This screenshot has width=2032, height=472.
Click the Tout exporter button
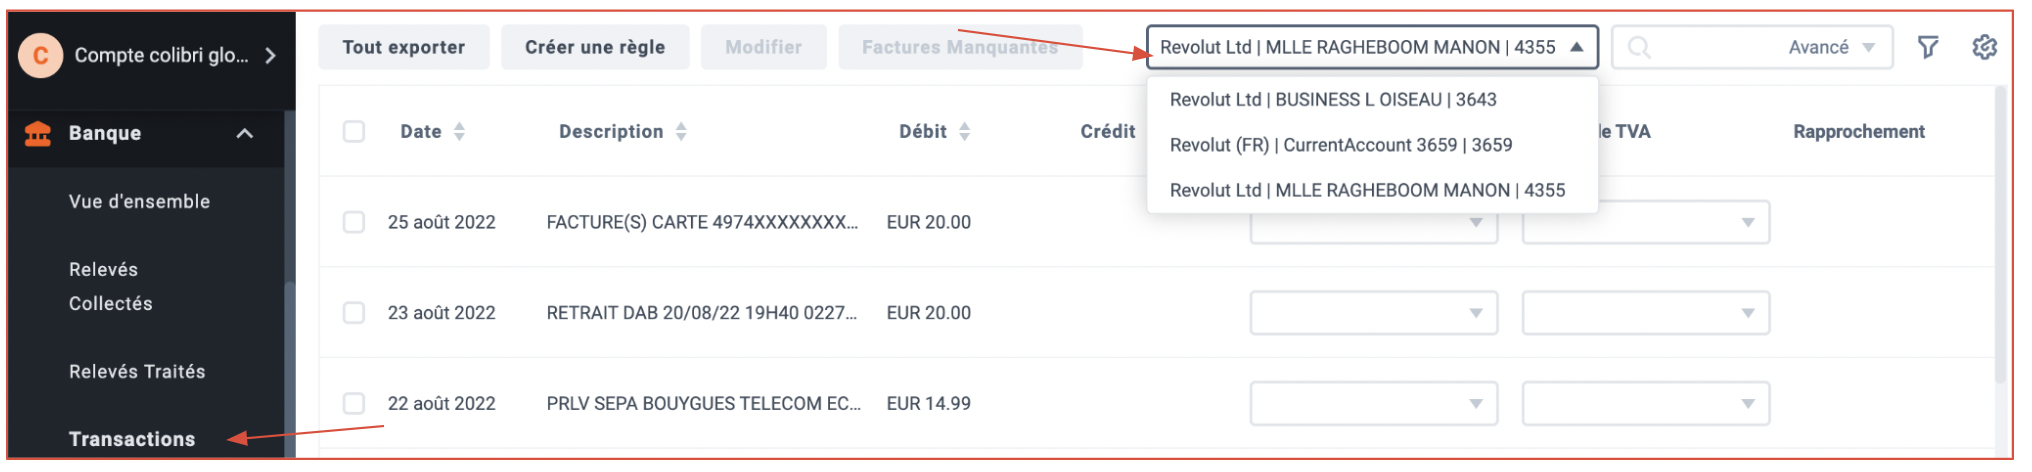point(404,47)
